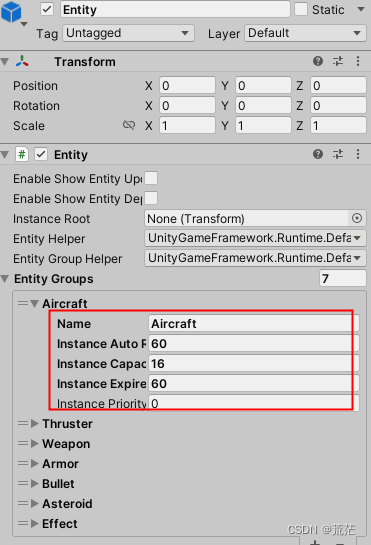Click the Armor element drag handle
This screenshot has height=545, width=371.
click(23, 463)
